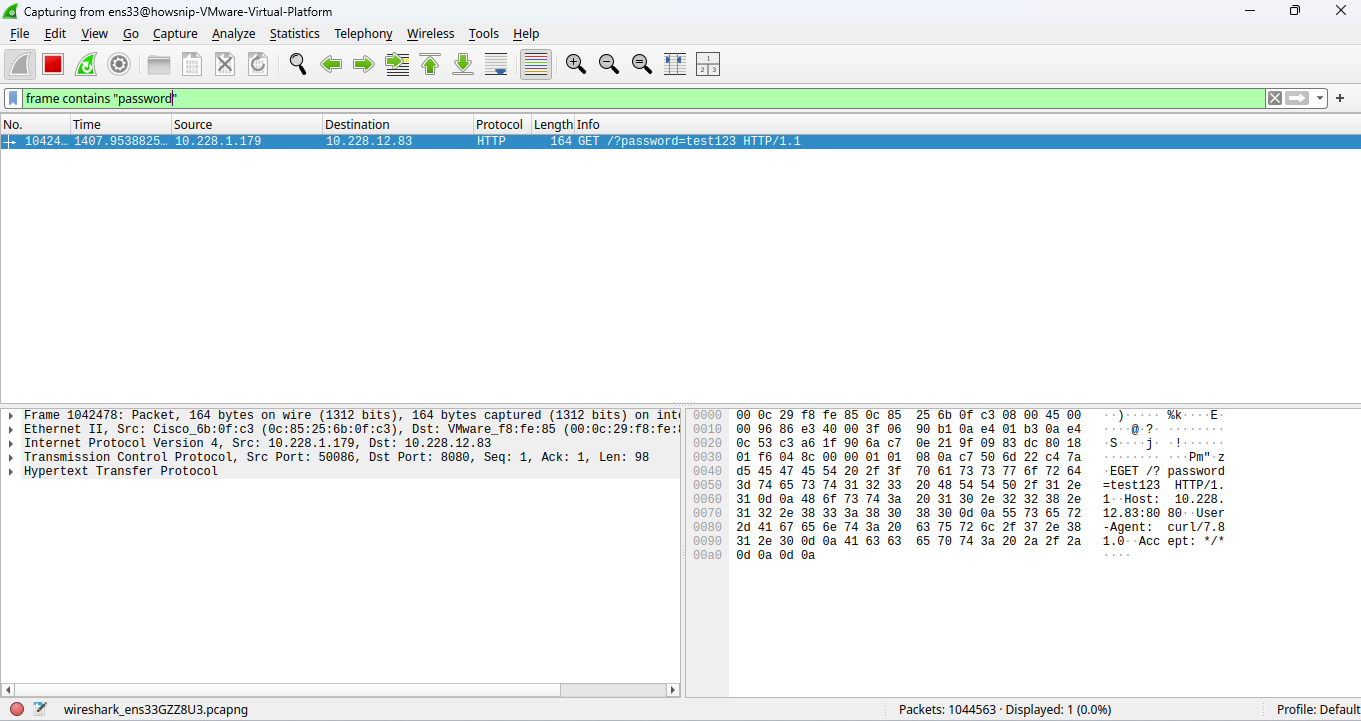
Task: Toggle auto-scroll during live capture
Action: tap(496, 65)
